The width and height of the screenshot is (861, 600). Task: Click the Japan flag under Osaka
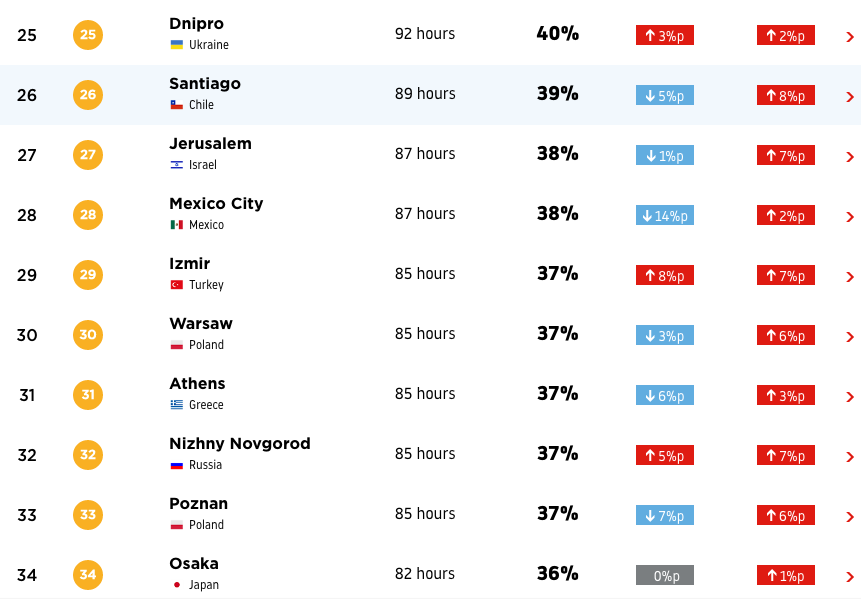point(176,585)
